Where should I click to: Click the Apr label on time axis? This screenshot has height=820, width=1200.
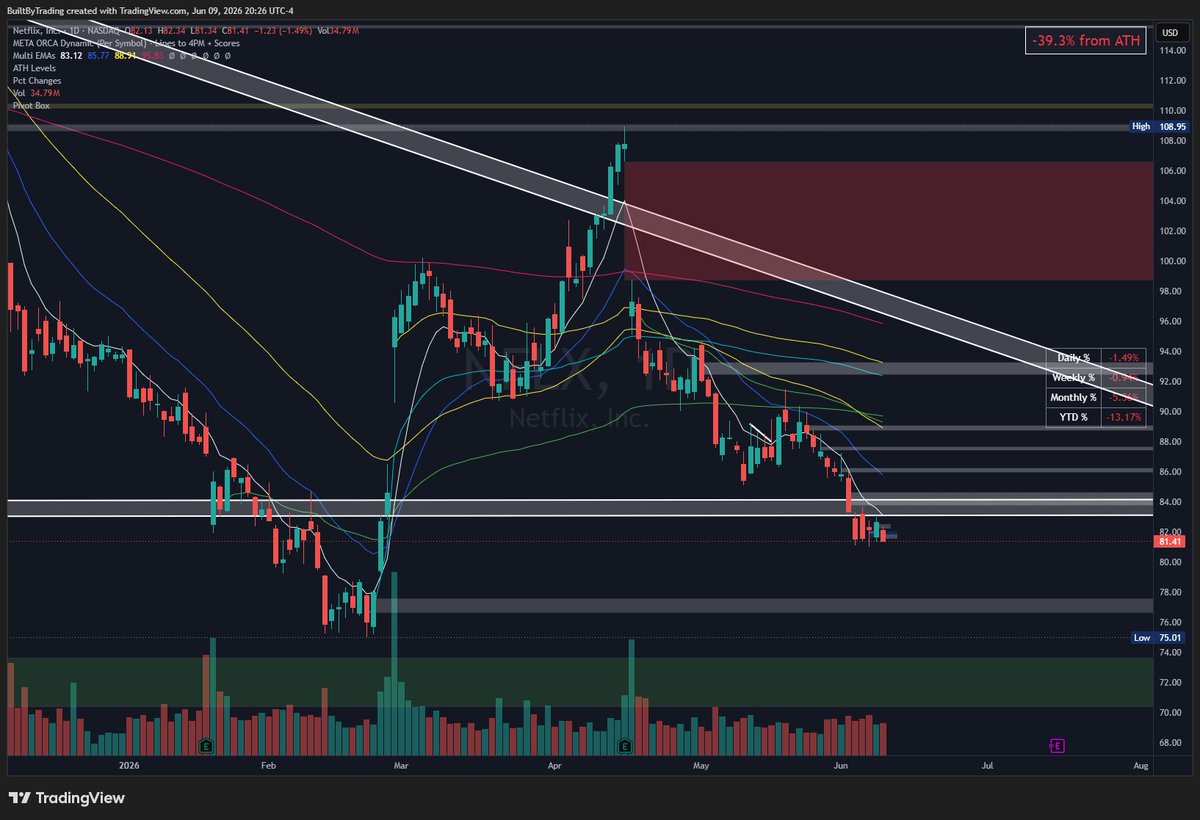tap(557, 765)
